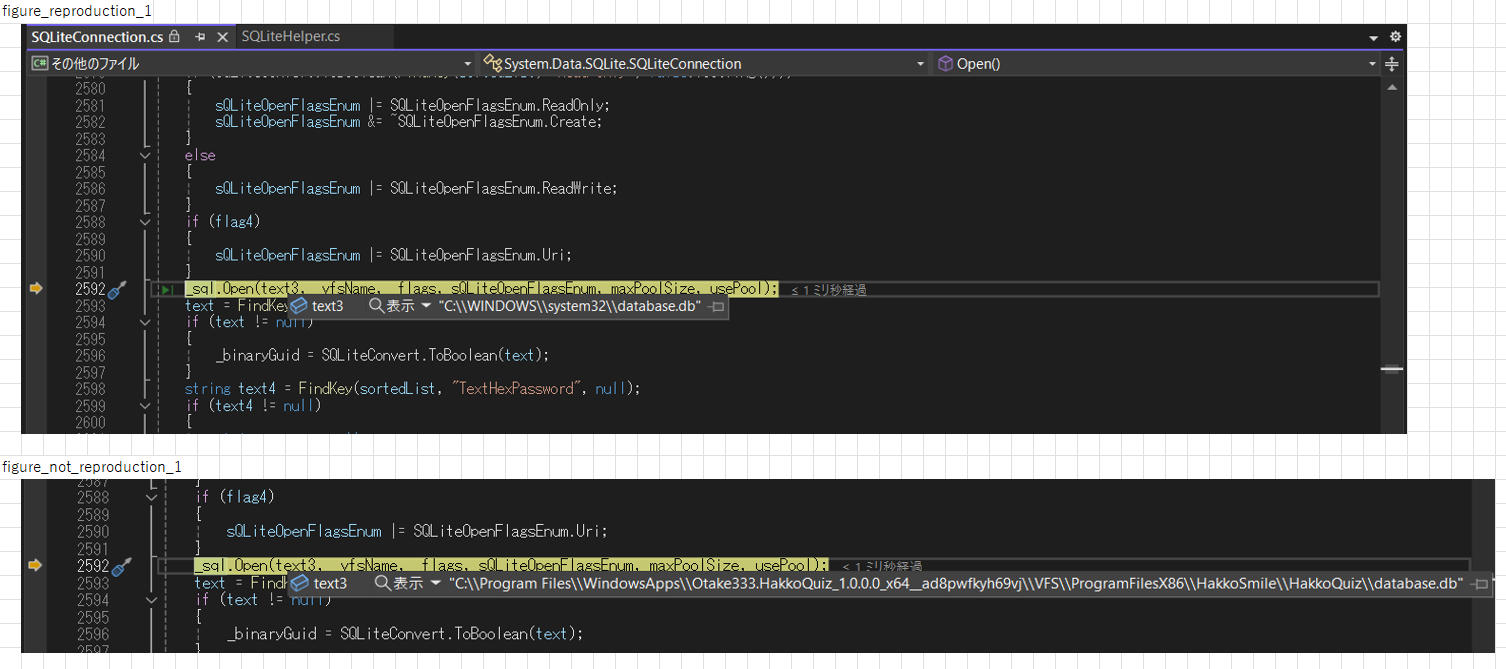Click the SQLiteOpenFlagsEnum.Uri line in top editor
Image resolution: width=1506 pixels, height=669 pixels.
(393, 255)
